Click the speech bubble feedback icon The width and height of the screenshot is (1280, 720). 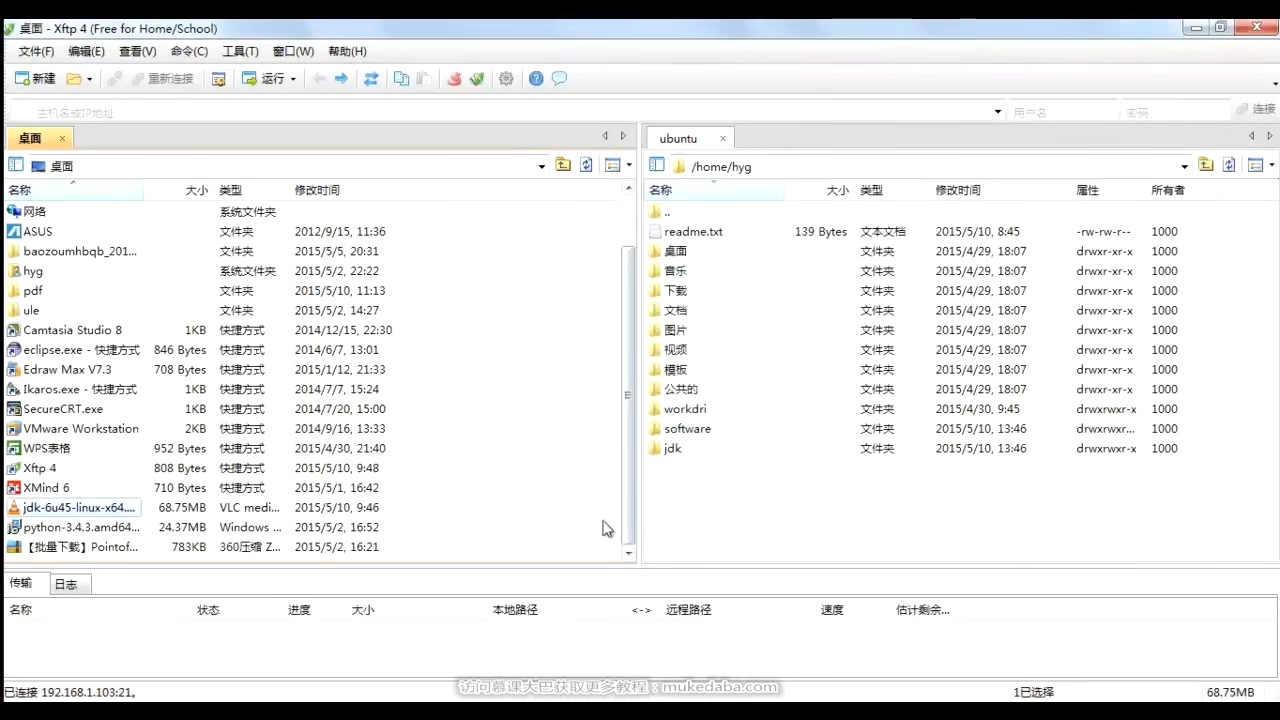point(559,79)
